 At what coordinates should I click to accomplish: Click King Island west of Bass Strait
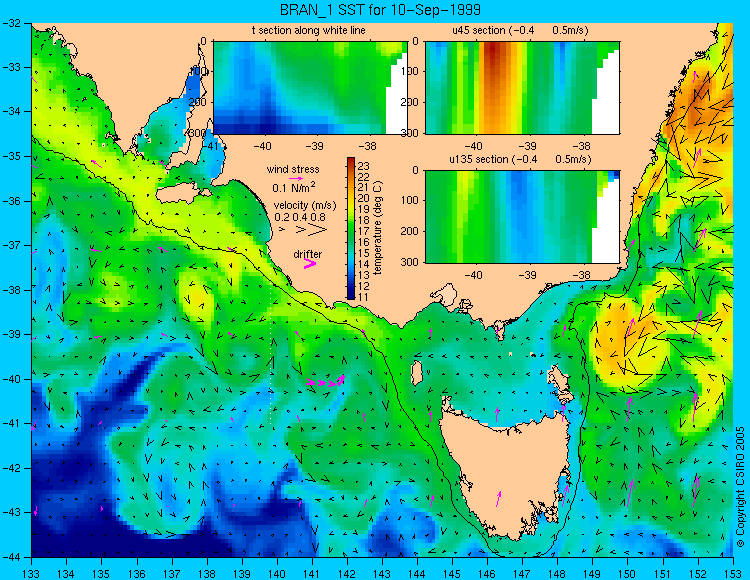click(x=417, y=373)
